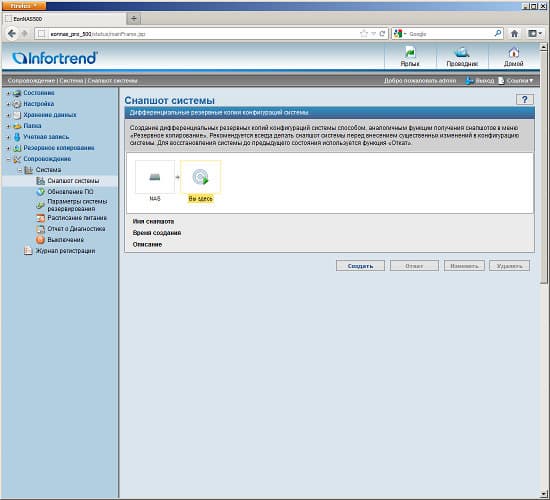Click the Расписание питания calendar icon
Screen dimensions: 550x500
click(41, 218)
